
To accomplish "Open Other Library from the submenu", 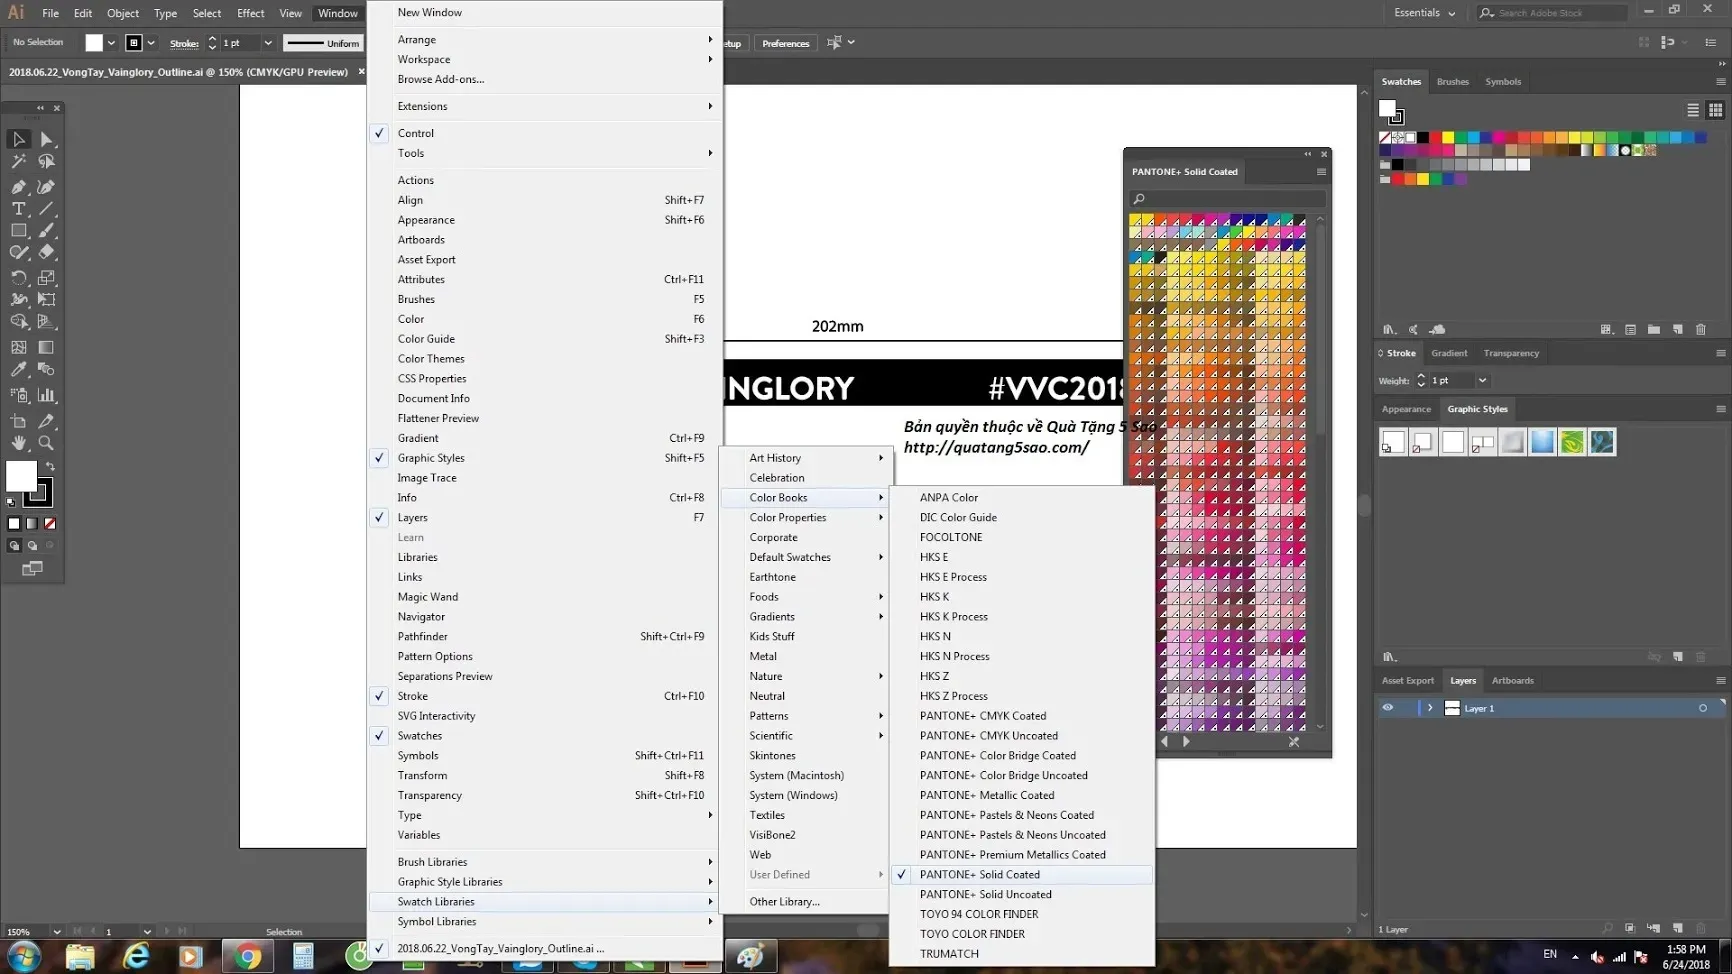I will [784, 901].
